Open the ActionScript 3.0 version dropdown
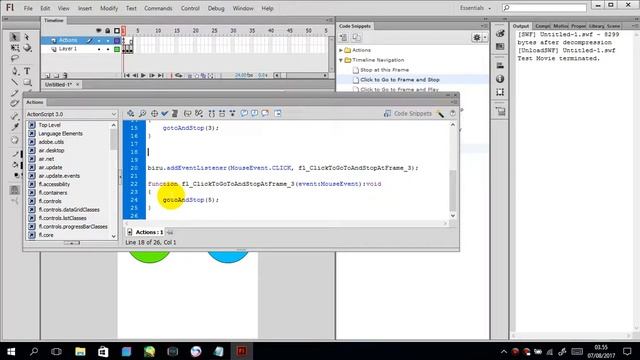Image resolution: width=640 pixels, height=360 pixels. 71,114
